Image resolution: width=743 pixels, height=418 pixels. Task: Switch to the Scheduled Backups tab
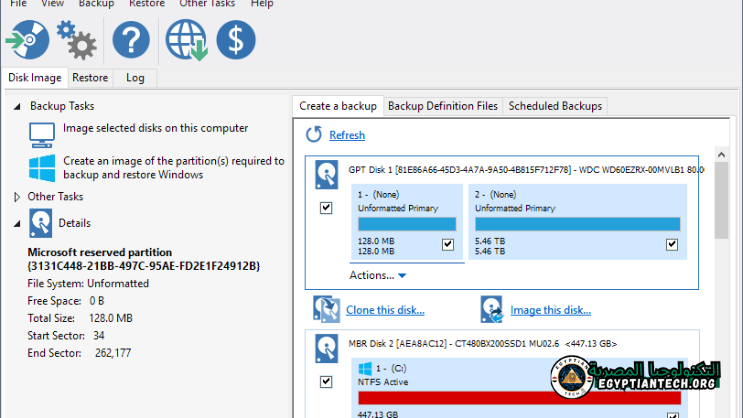click(x=555, y=106)
